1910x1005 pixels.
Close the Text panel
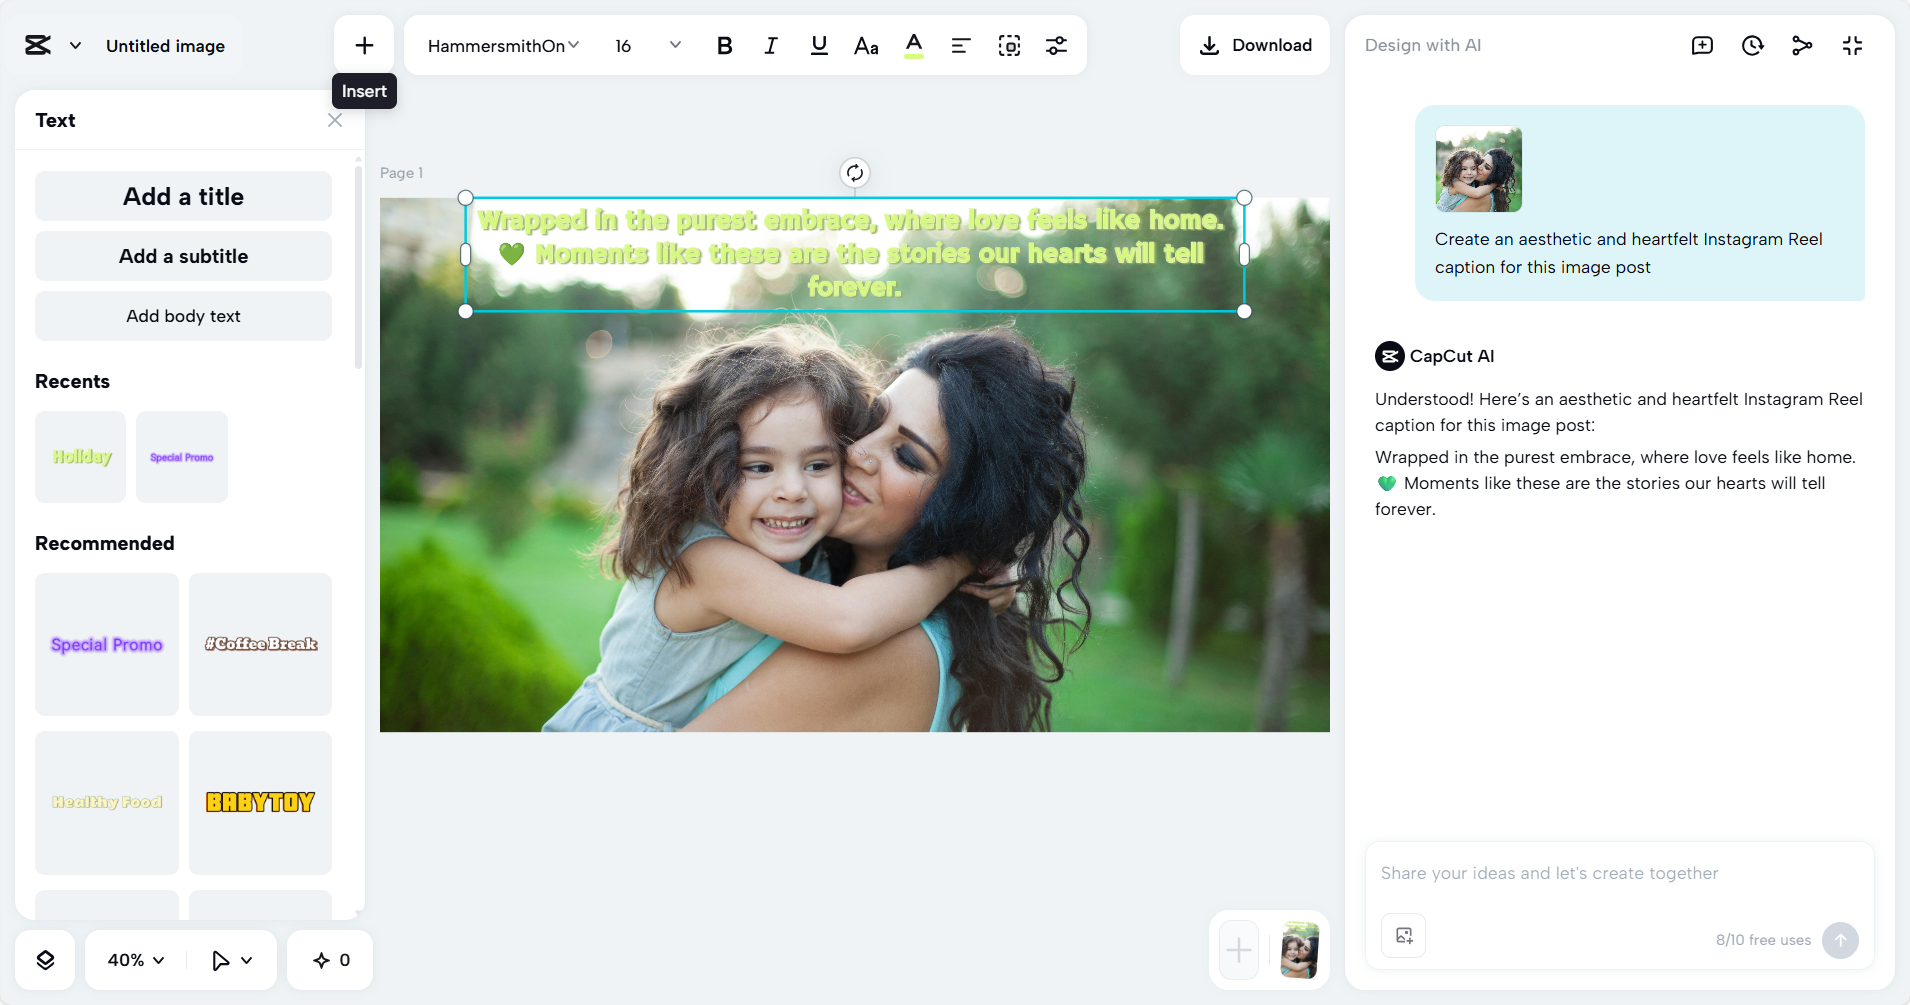335,120
